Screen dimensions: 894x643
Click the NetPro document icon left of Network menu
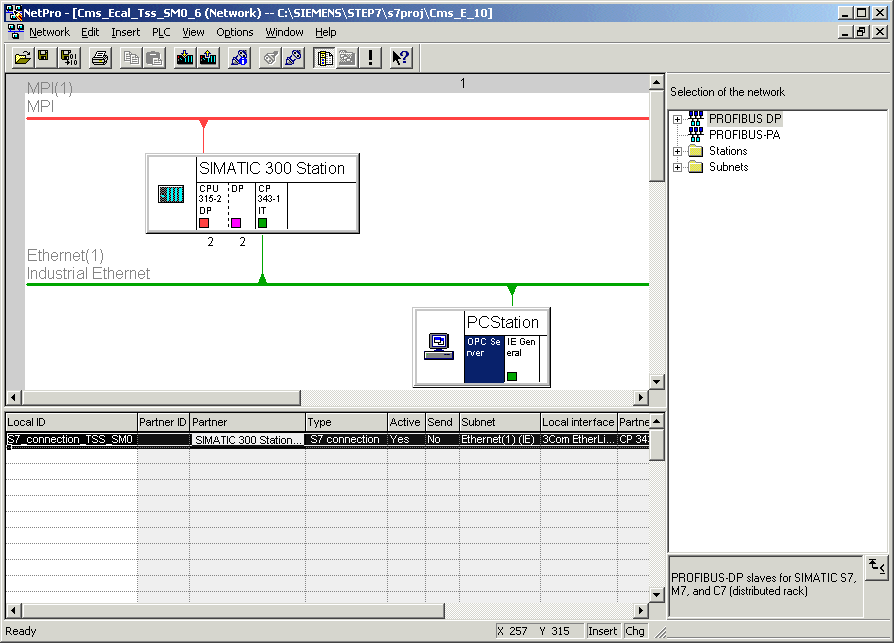tap(15, 32)
